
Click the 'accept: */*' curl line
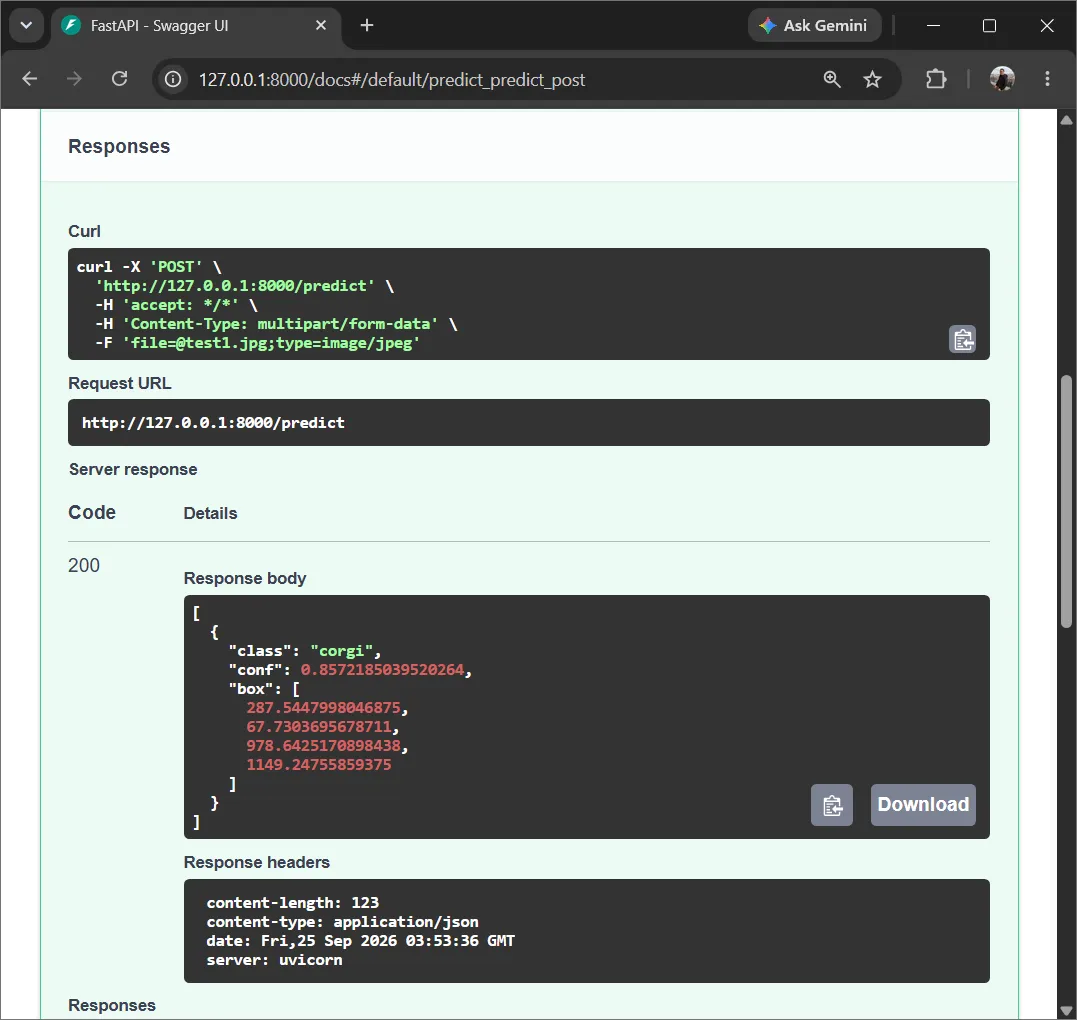click(176, 304)
